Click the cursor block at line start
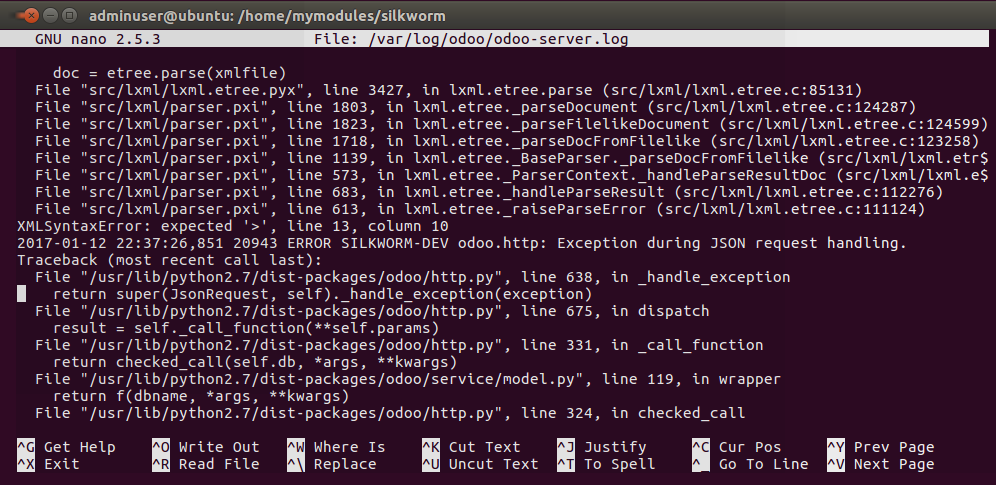This screenshot has height=485, width=996. tap(22, 294)
